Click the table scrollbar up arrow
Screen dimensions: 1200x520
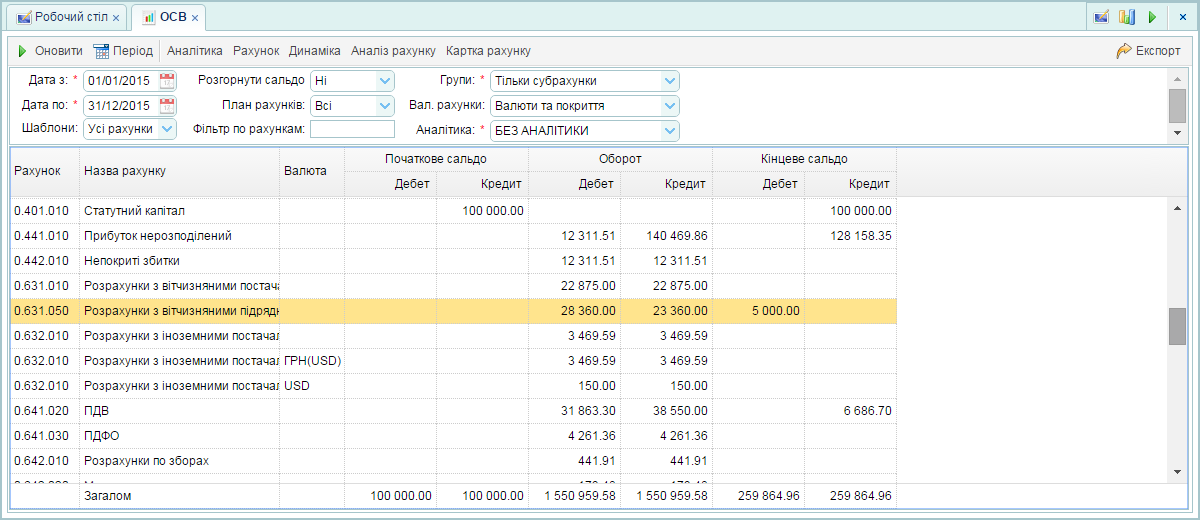pos(1177,207)
